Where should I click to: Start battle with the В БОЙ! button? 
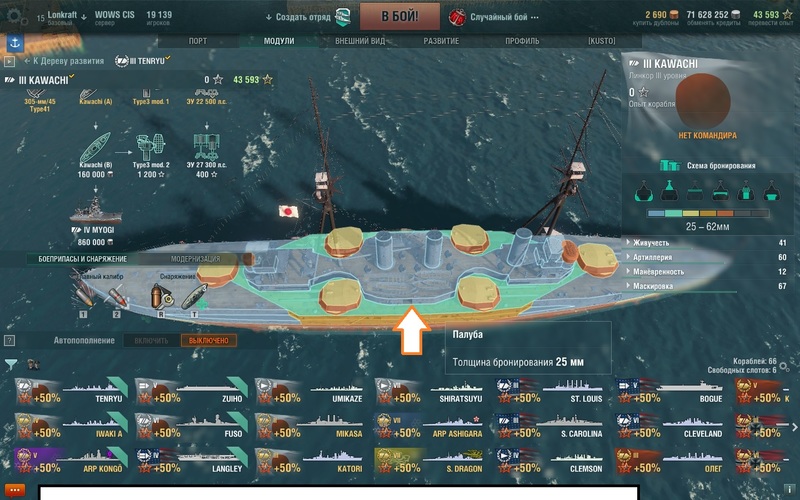[399, 16]
